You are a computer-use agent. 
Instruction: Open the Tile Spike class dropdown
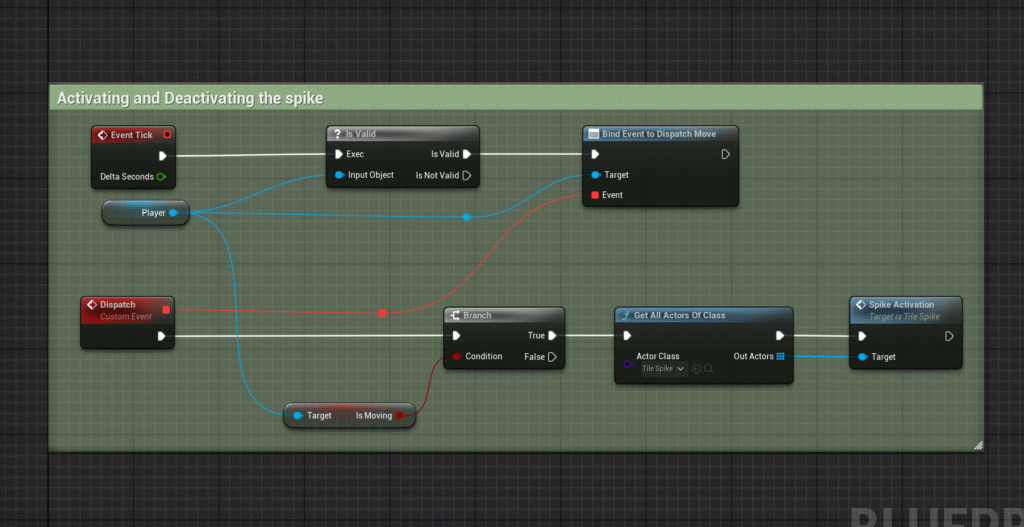(664, 369)
